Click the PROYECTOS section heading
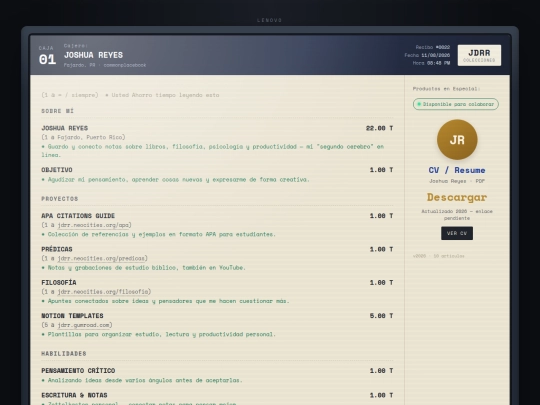The width and height of the screenshot is (540, 405). [x=60, y=199]
